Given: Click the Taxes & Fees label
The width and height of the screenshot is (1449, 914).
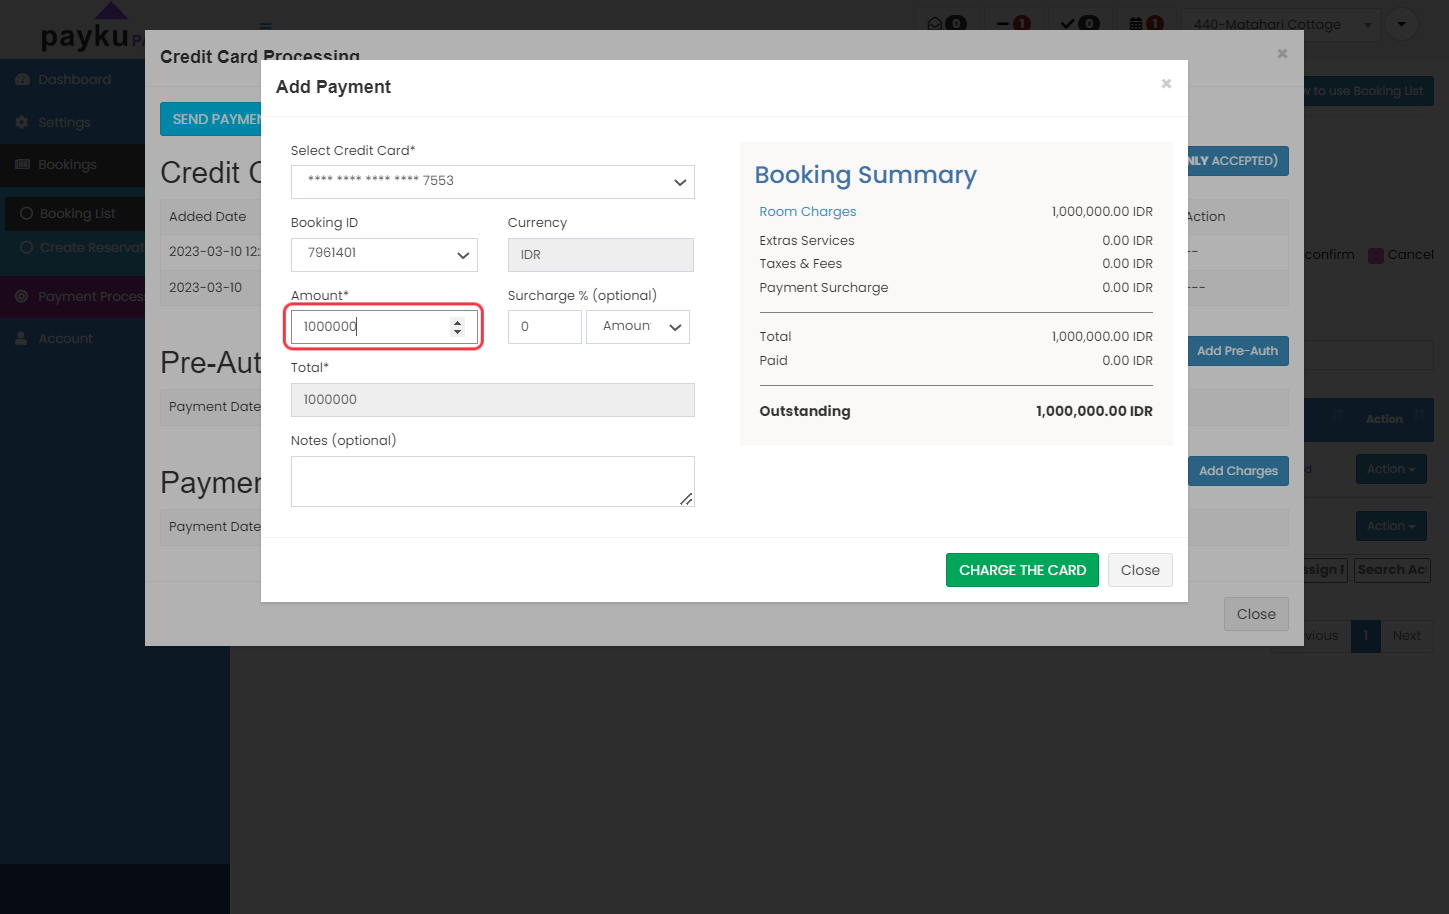Looking at the screenshot, I should (801, 264).
